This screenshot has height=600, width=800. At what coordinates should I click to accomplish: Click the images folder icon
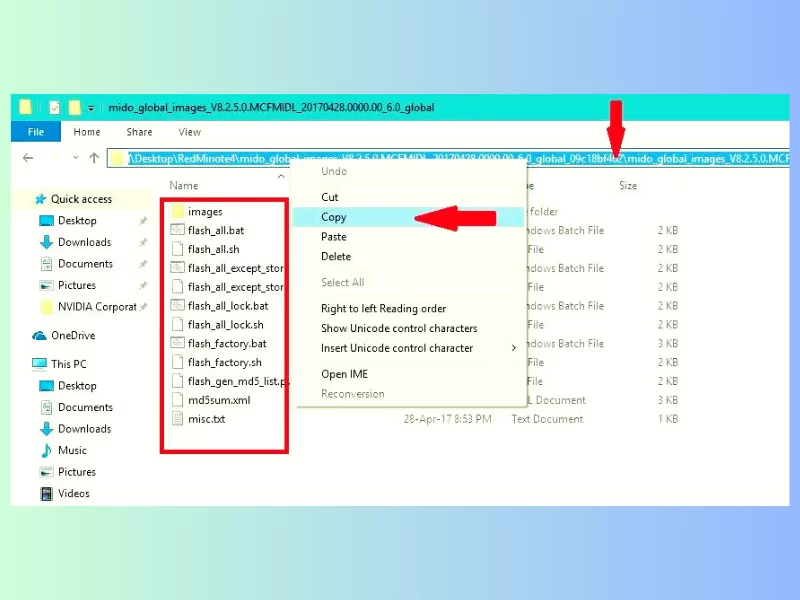(177, 212)
